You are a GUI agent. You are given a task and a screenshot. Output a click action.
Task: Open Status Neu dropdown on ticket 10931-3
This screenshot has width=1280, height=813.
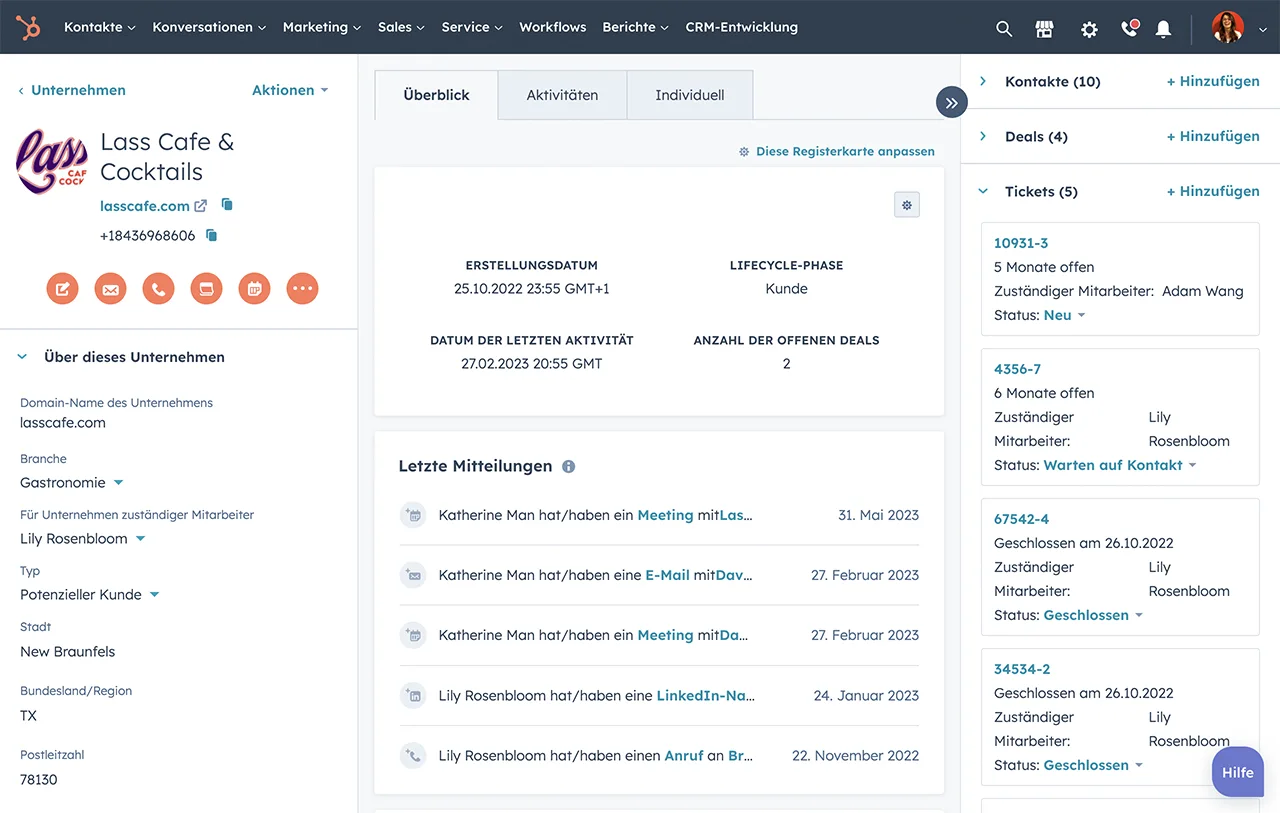[1064, 315]
